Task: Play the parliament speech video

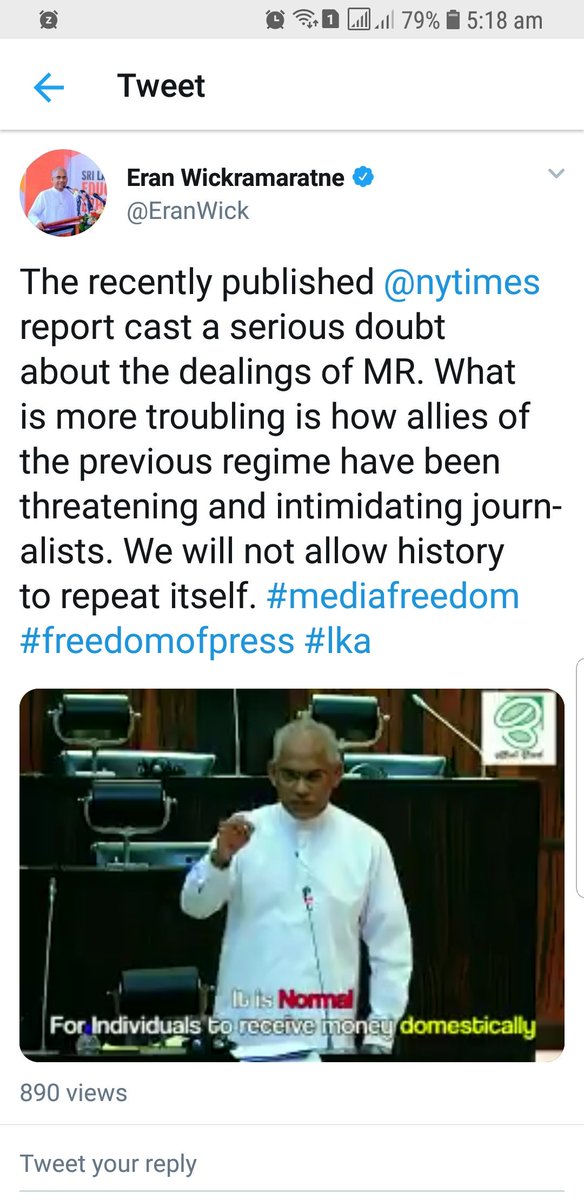Action: pos(292,875)
